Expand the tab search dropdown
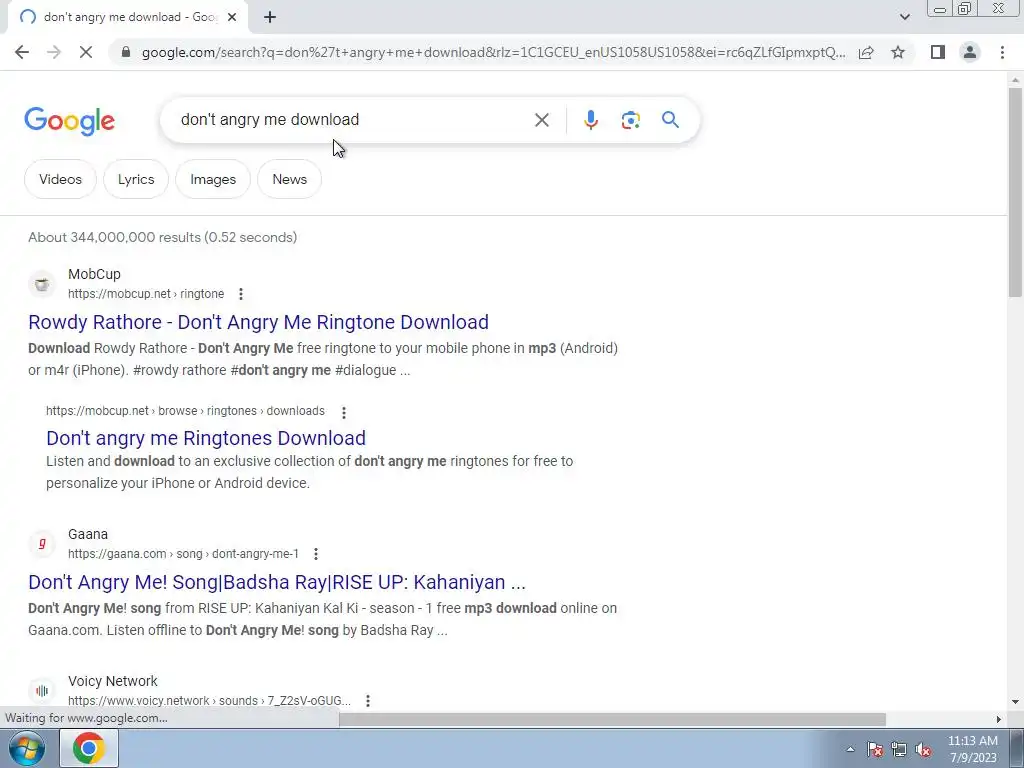 pos(904,17)
